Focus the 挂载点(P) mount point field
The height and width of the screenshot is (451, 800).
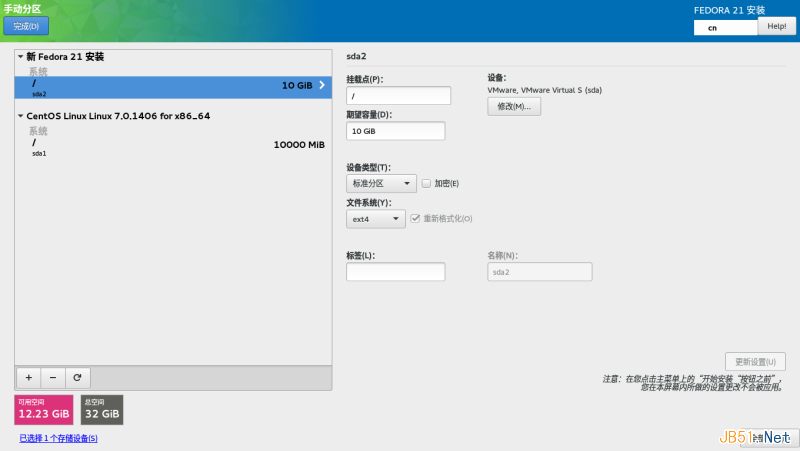pyautogui.click(x=398, y=96)
